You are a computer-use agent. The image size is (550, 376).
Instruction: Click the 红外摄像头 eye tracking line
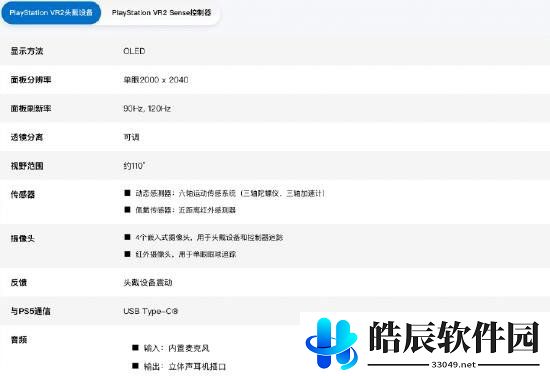(180, 254)
